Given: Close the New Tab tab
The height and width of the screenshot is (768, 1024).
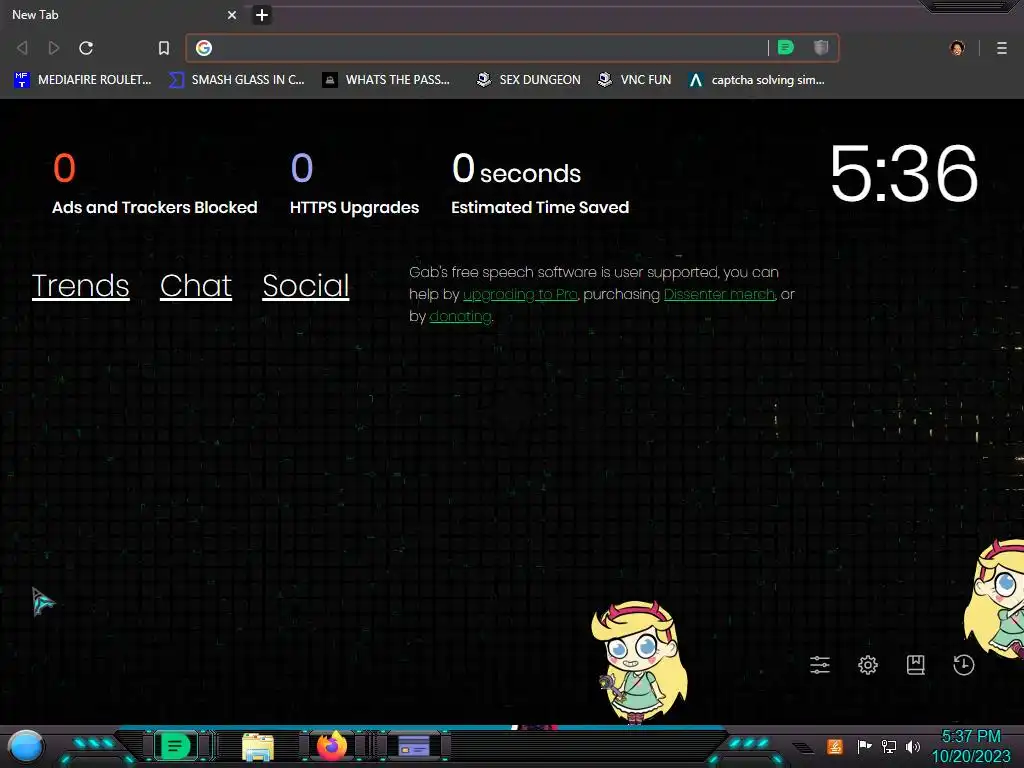Looking at the screenshot, I should pyautogui.click(x=232, y=14).
